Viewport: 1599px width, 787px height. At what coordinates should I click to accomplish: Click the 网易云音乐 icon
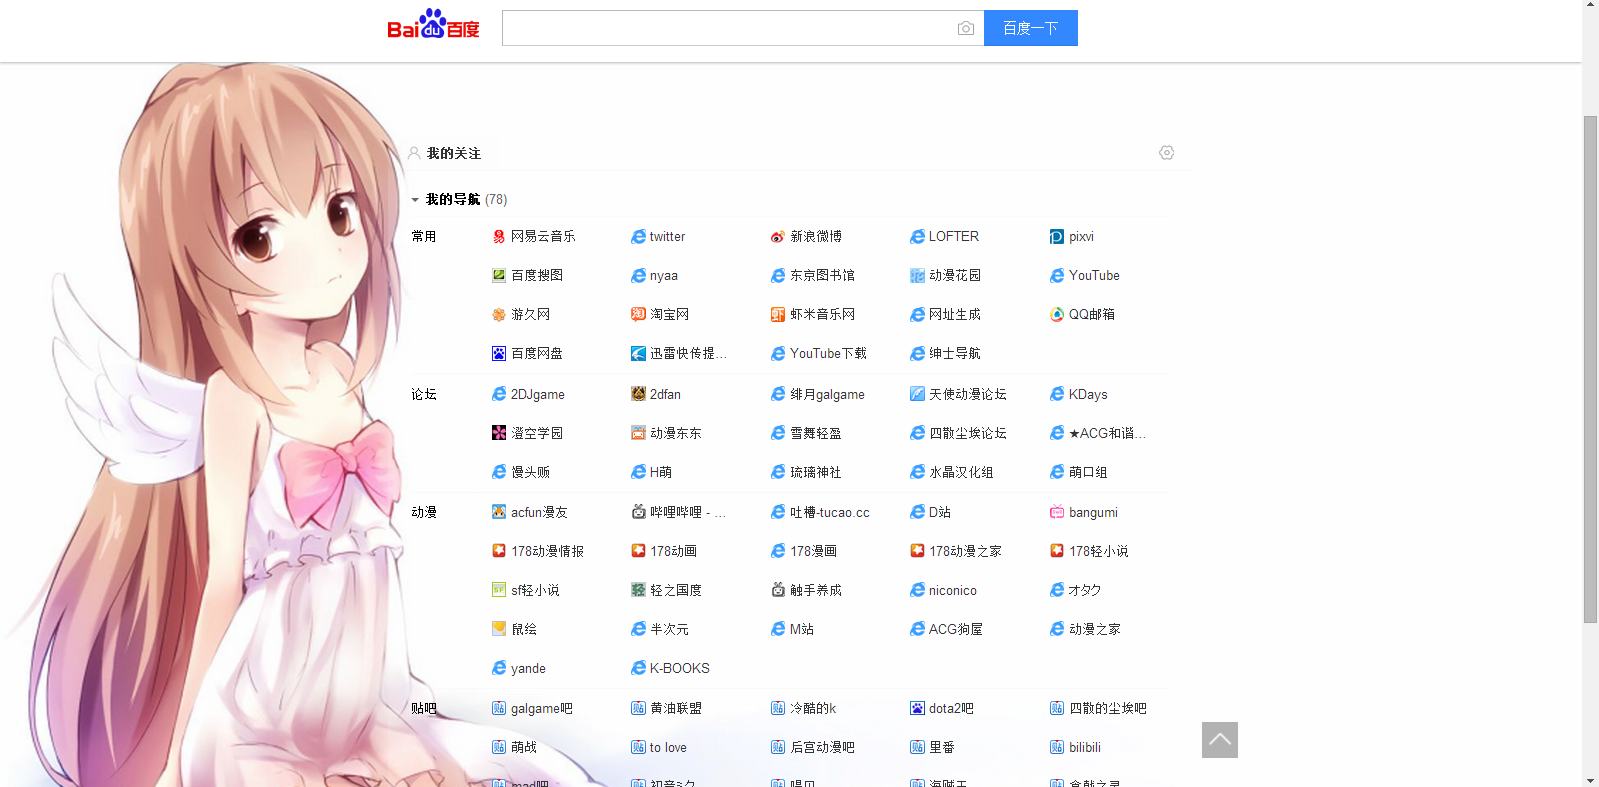(x=499, y=237)
